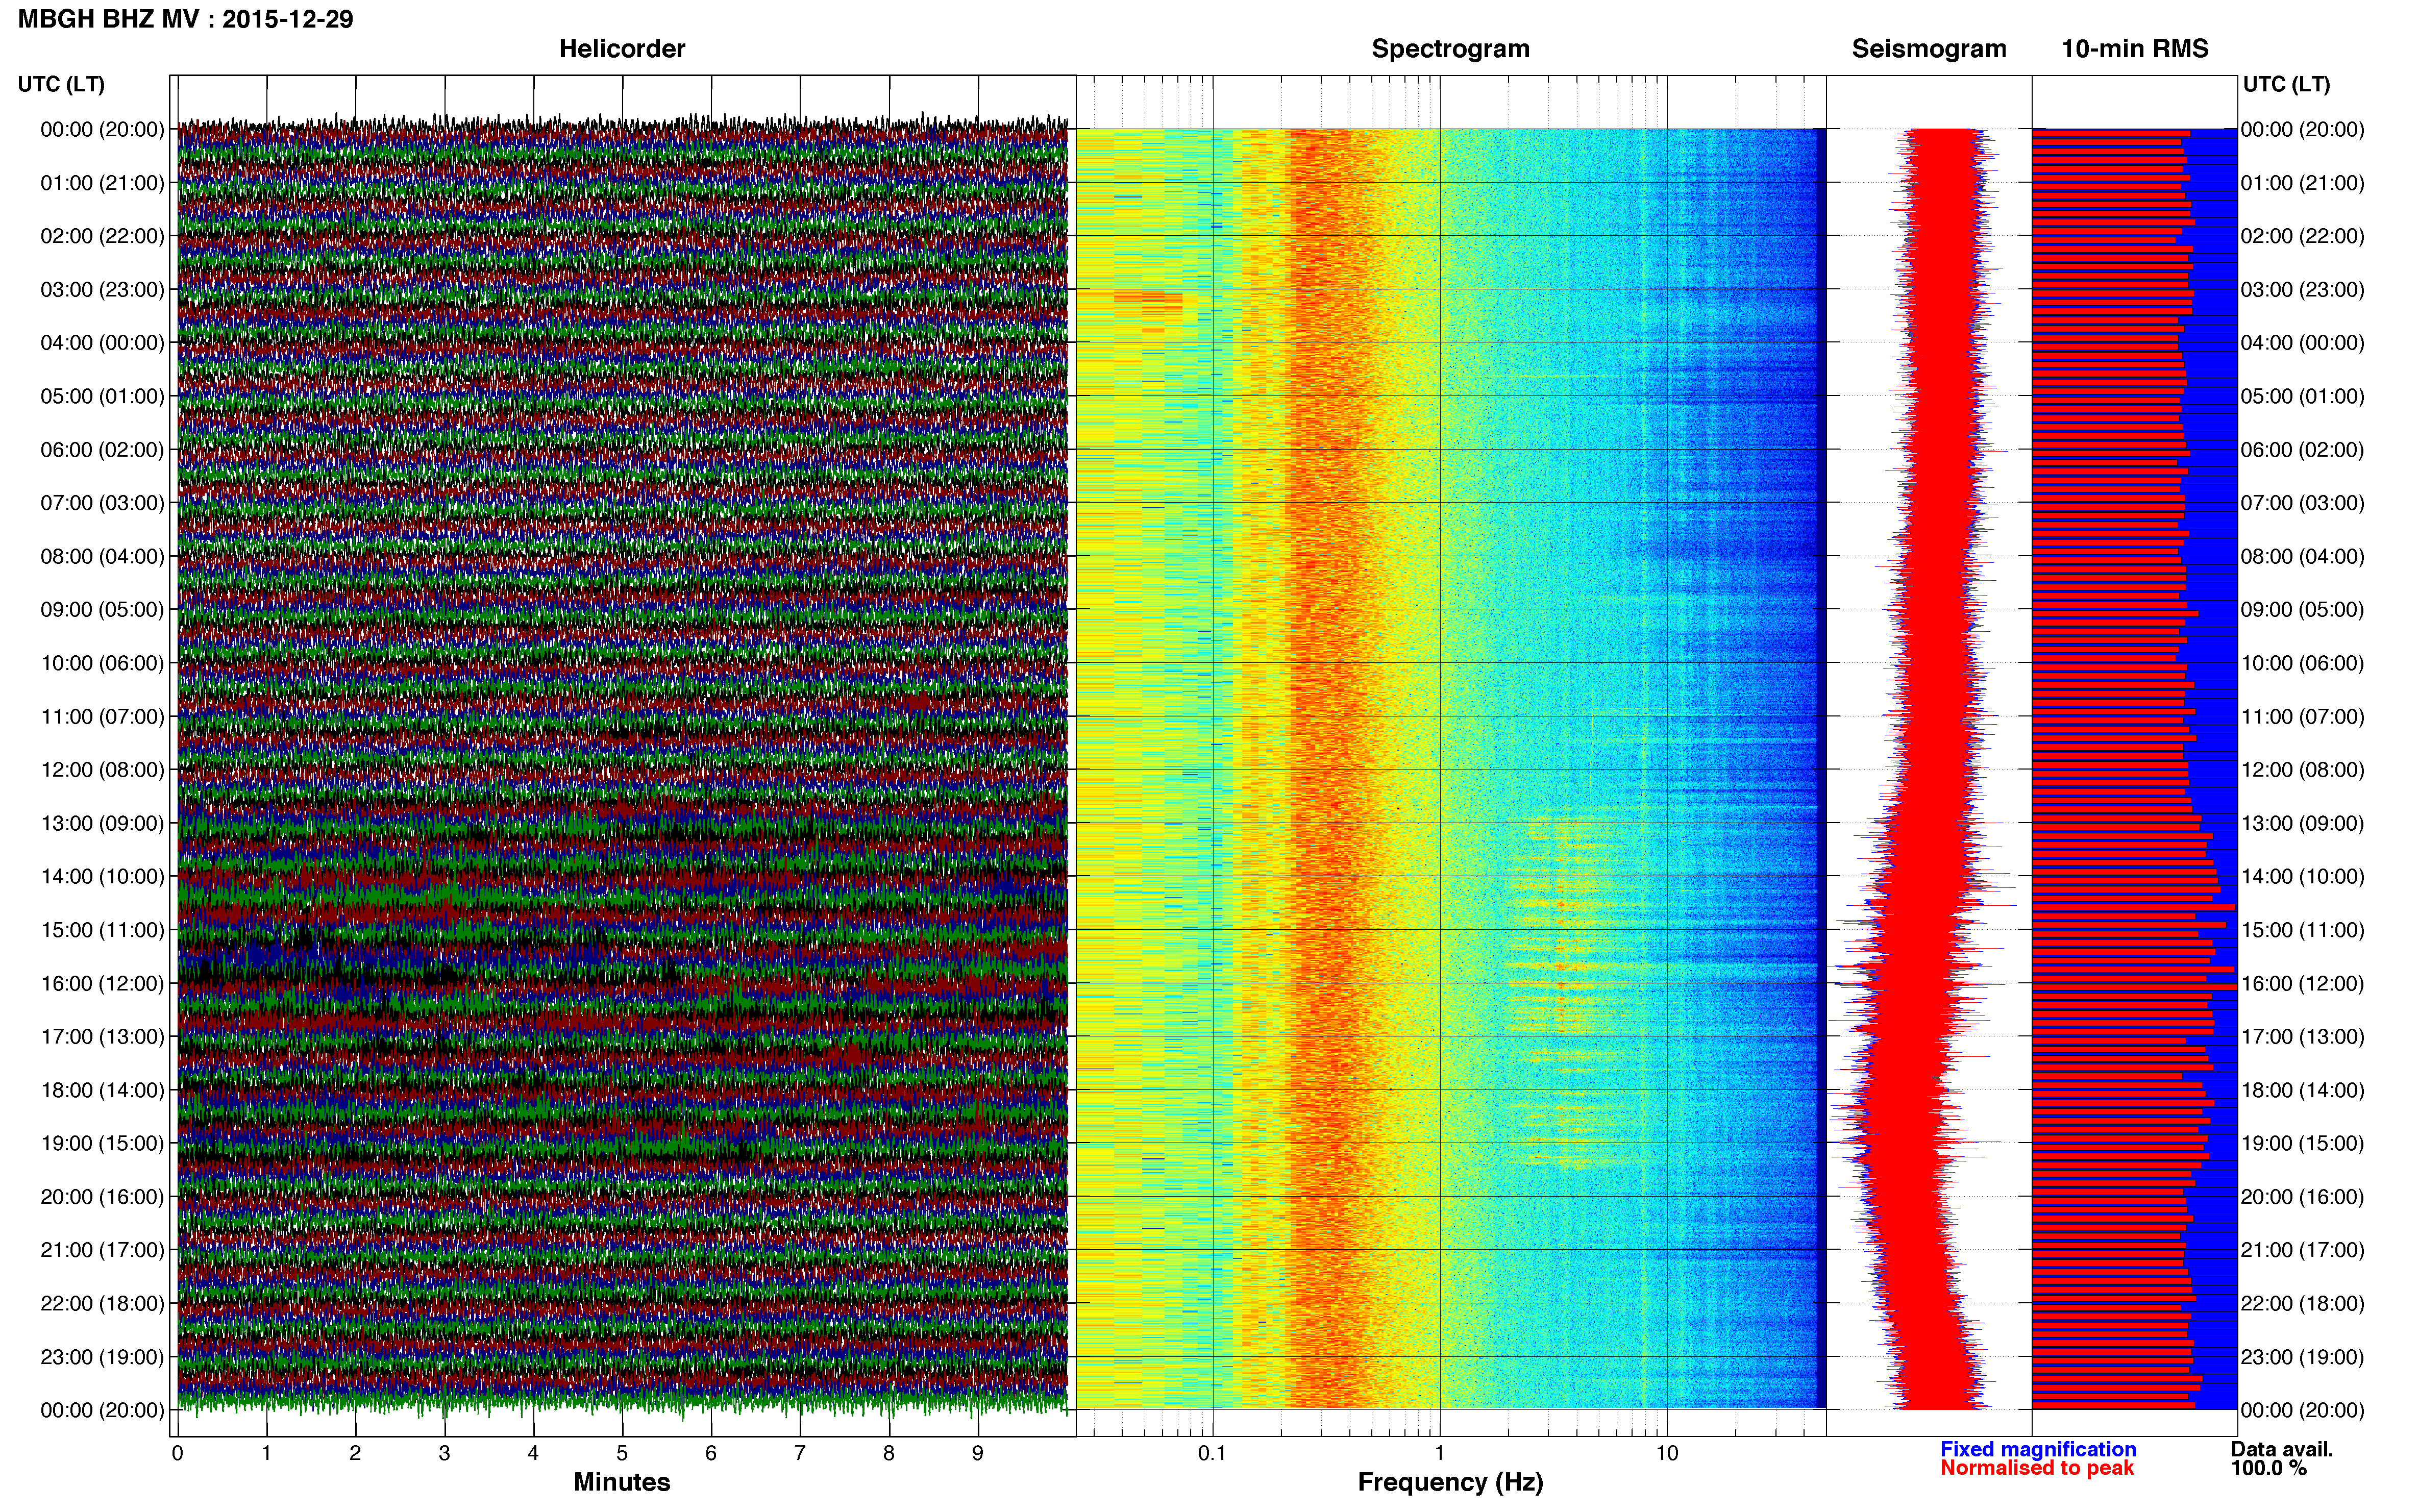Viewport: 2419px width, 1512px height.
Task: Click minute tick label '0' on helicorder
Action: click(178, 1454)
